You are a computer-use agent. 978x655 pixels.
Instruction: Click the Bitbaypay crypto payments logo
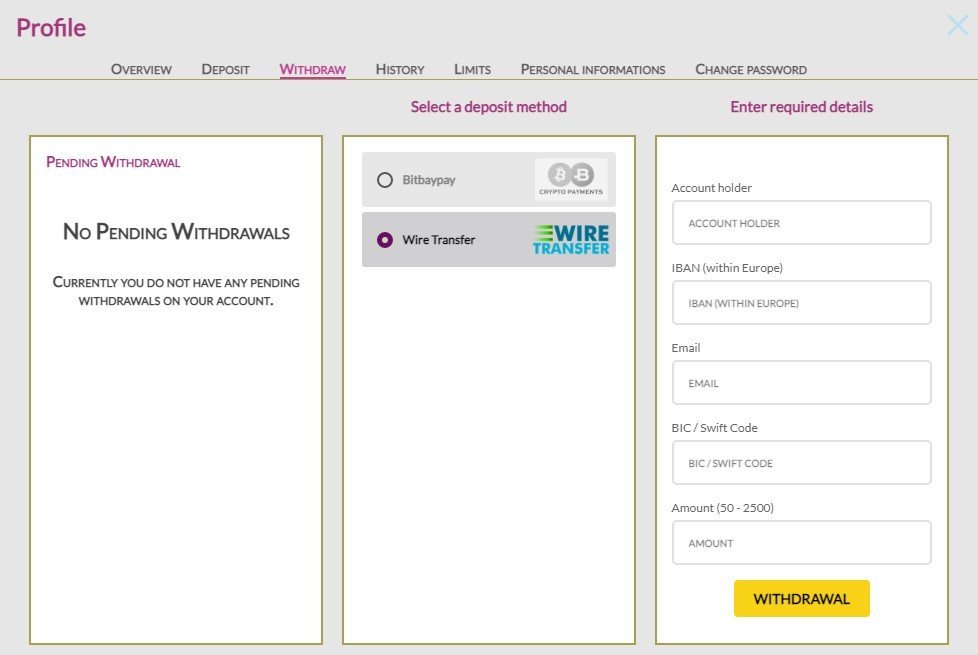(x=570, y=179)
